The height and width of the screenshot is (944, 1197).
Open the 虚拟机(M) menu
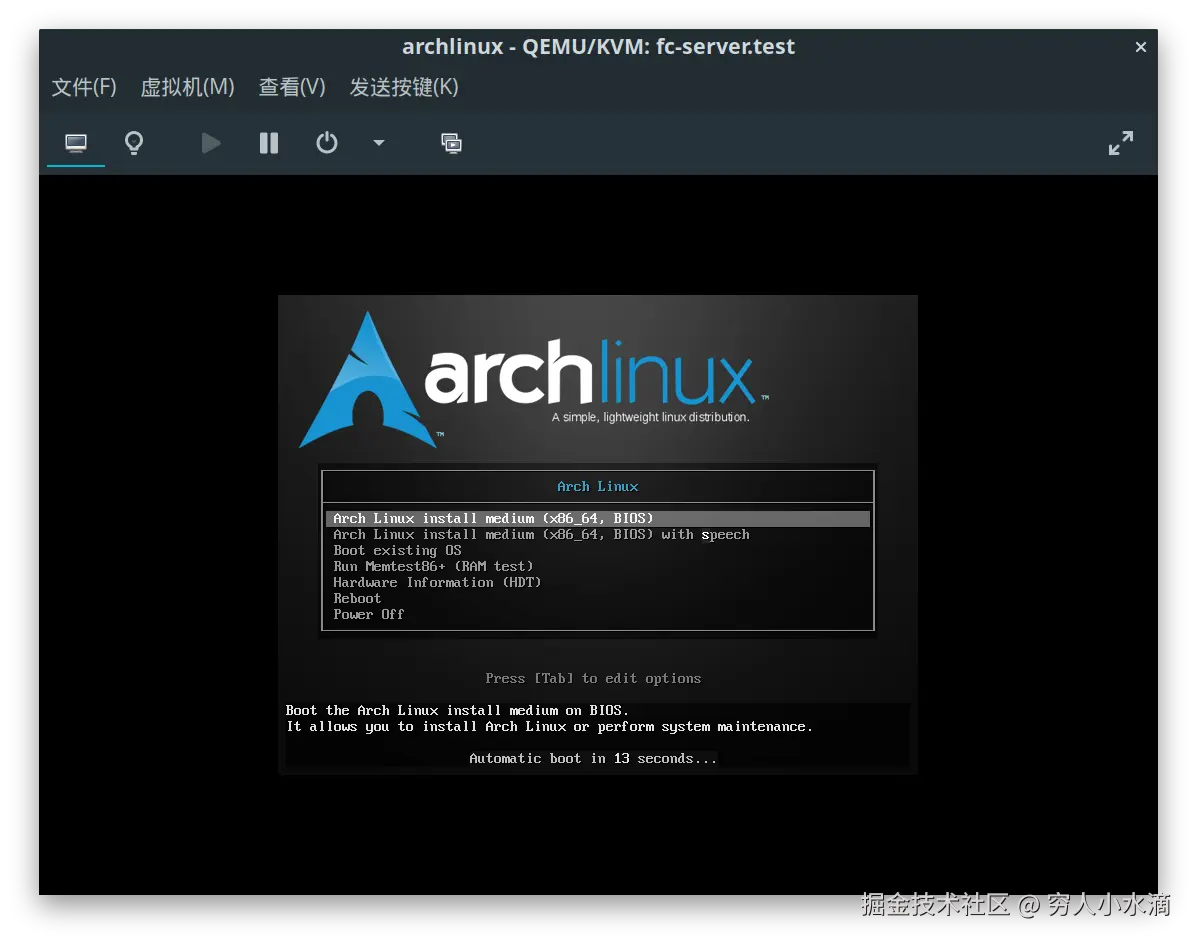tap(187, 87)
